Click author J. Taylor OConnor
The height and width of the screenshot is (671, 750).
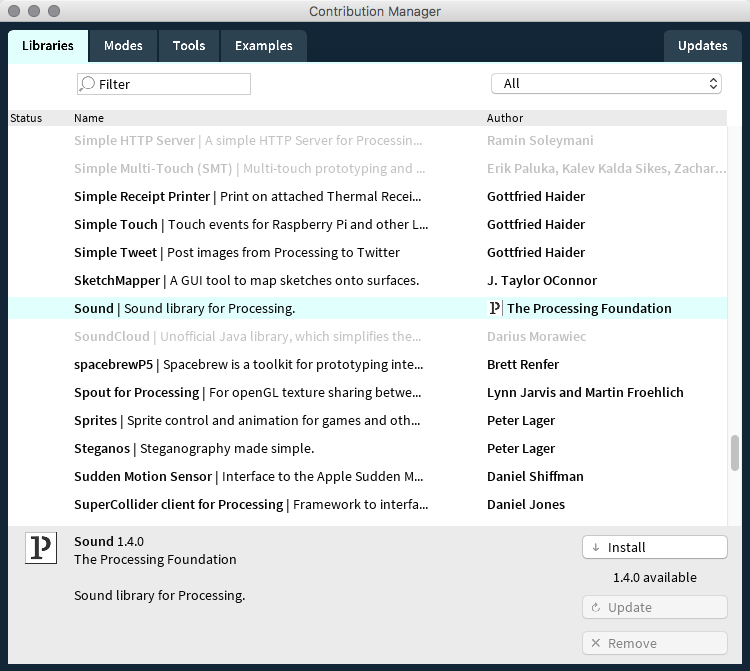(542, 280)
